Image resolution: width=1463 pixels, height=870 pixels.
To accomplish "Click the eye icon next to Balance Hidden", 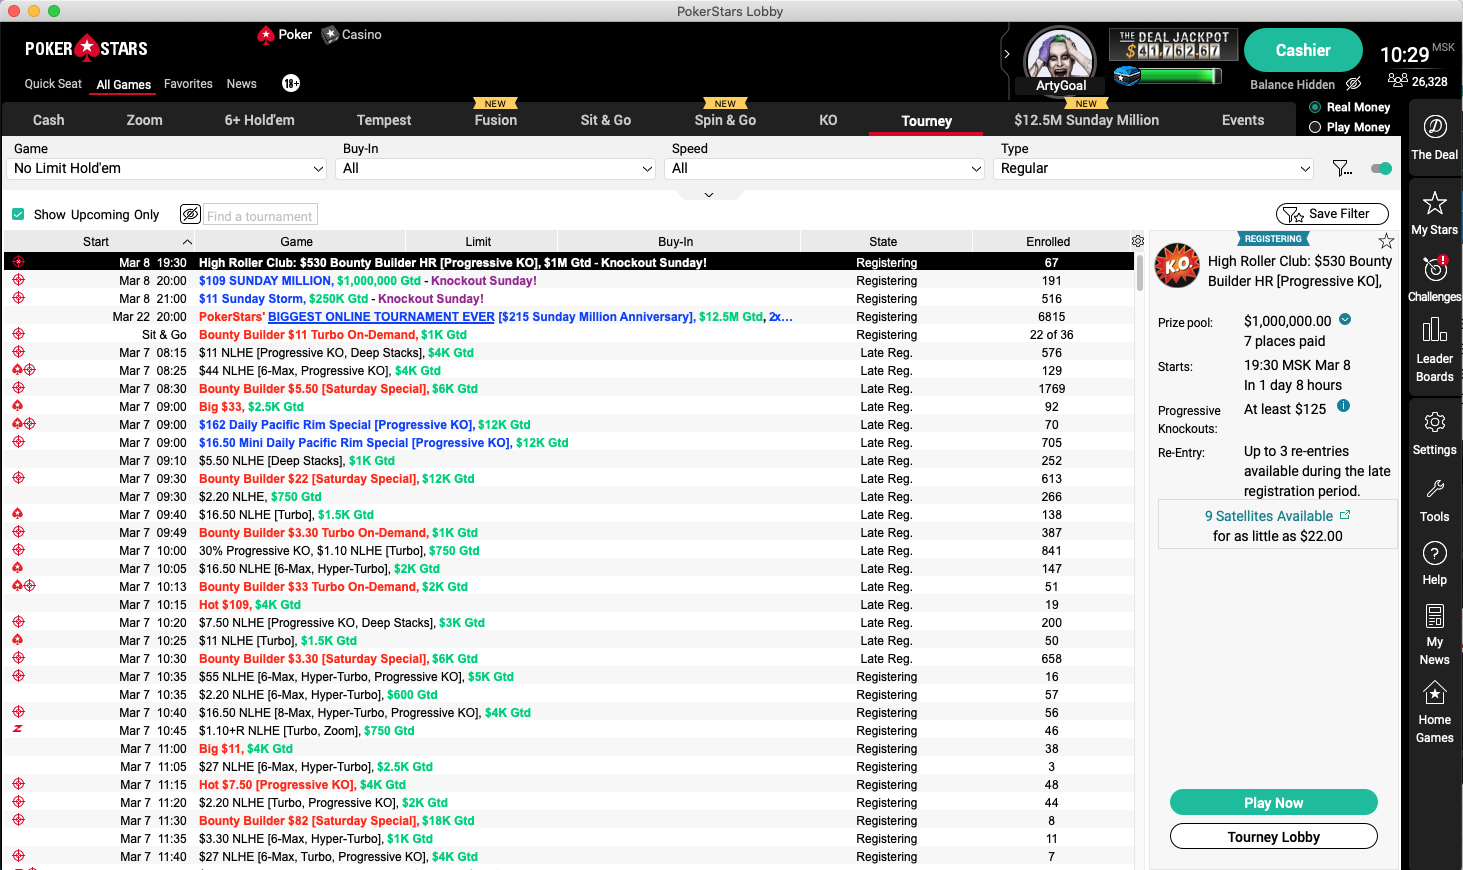I will (1354, 84).
